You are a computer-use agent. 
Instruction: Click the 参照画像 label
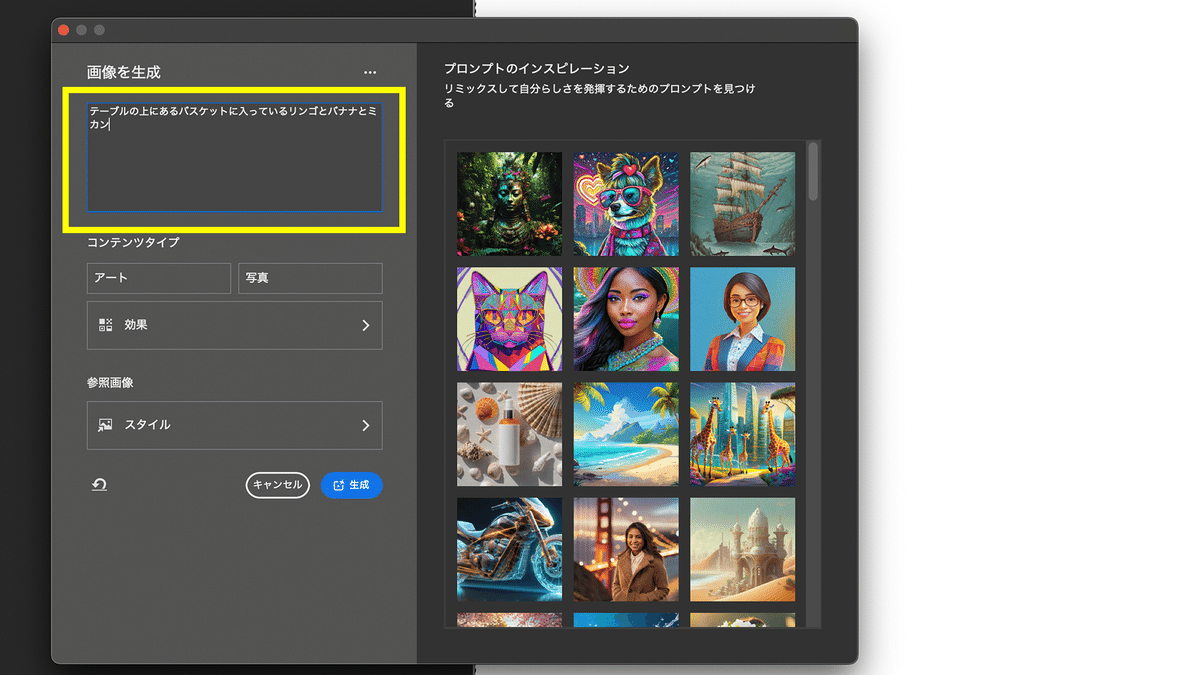point(110,382)
